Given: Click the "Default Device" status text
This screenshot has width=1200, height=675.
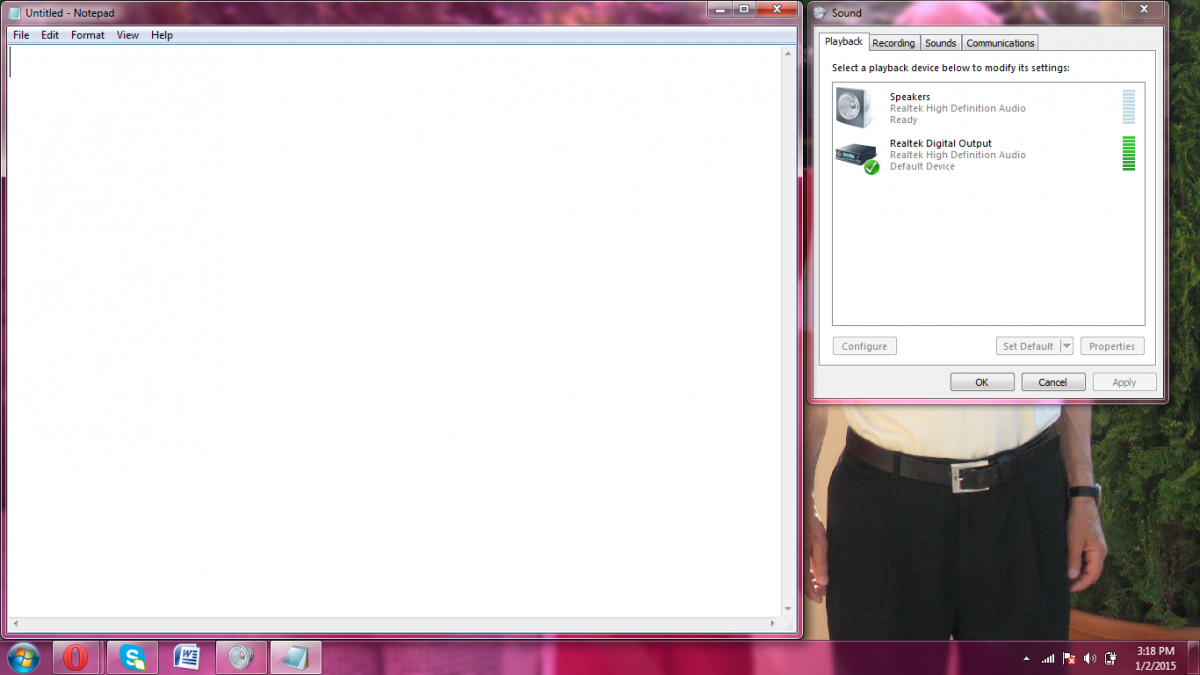Looking at the screenshot, I should (x=922, y=166).
